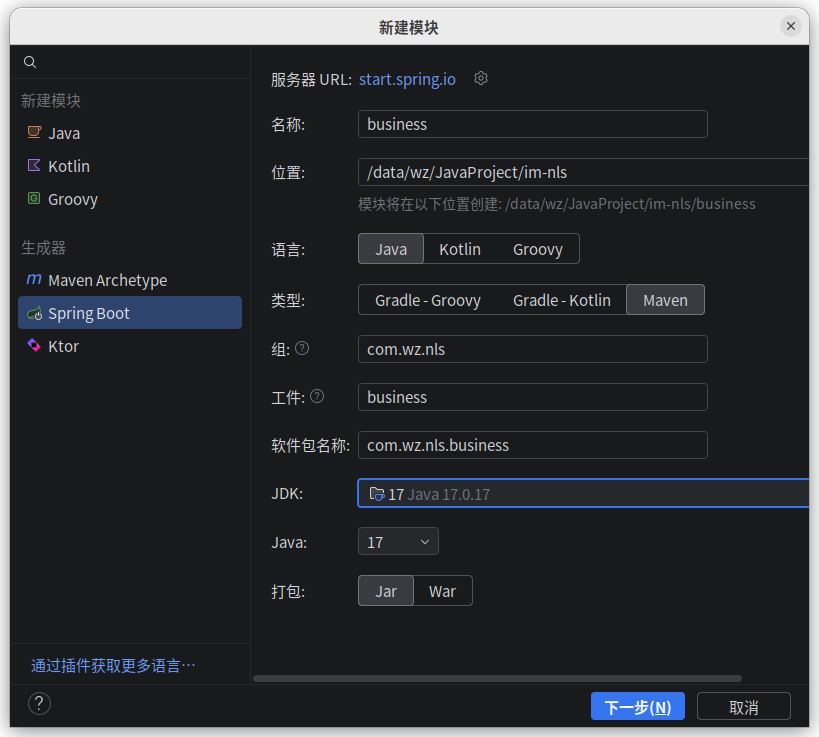Click the Ktor logo icon
The height and width of the screenshot is (737, 819).
34,345
